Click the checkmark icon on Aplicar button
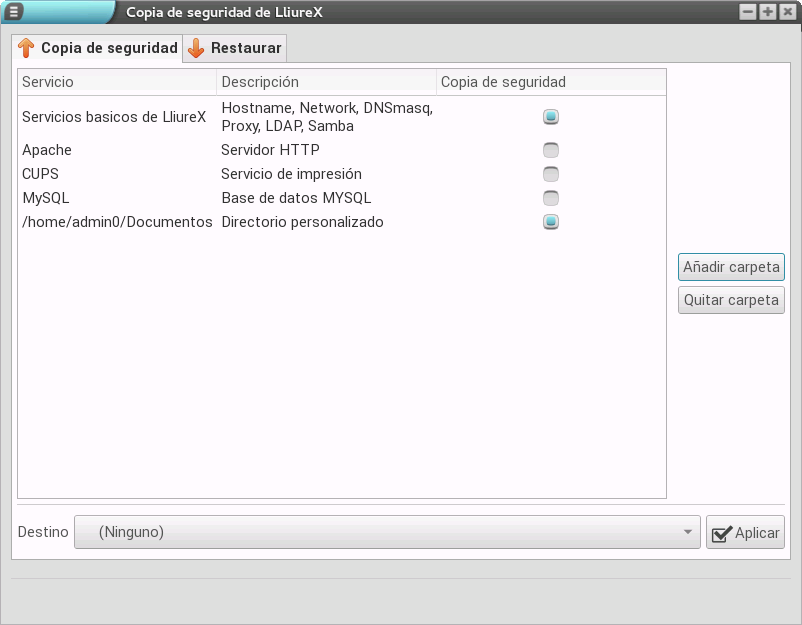The width and height of the screenshot is (802, 625). [x=721, y=534]
